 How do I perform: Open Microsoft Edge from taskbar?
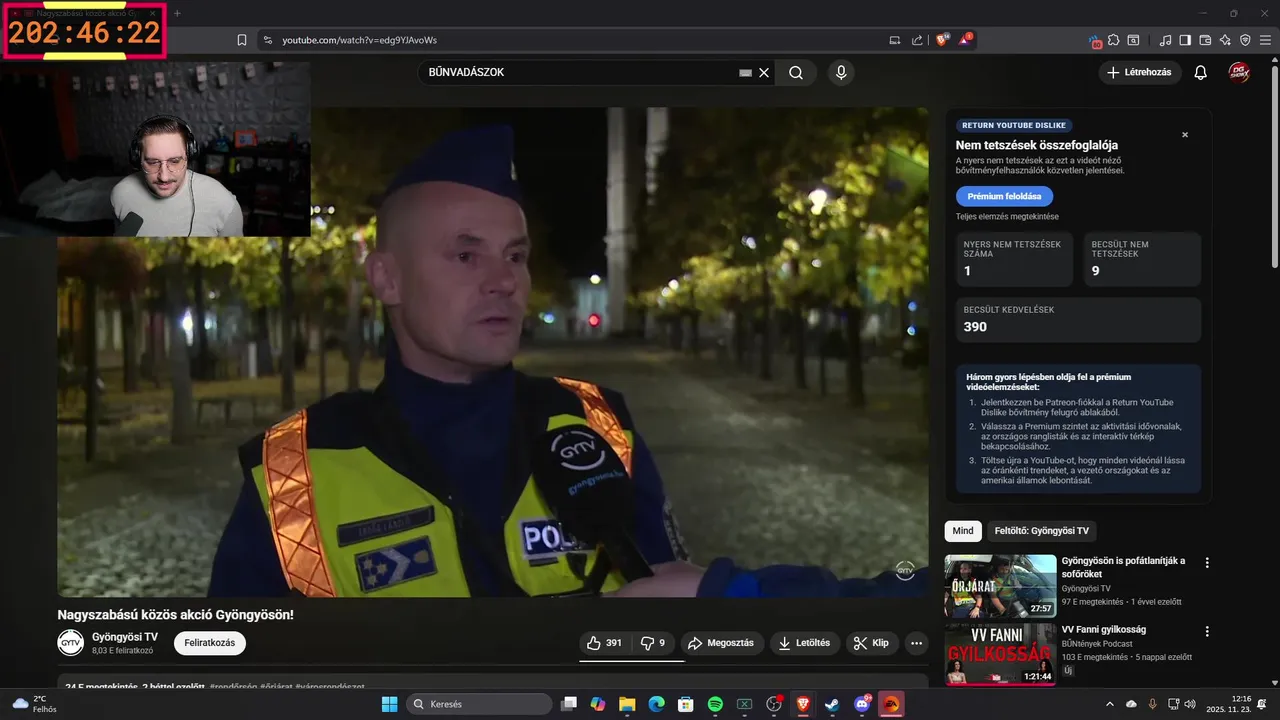pos(656,704)
